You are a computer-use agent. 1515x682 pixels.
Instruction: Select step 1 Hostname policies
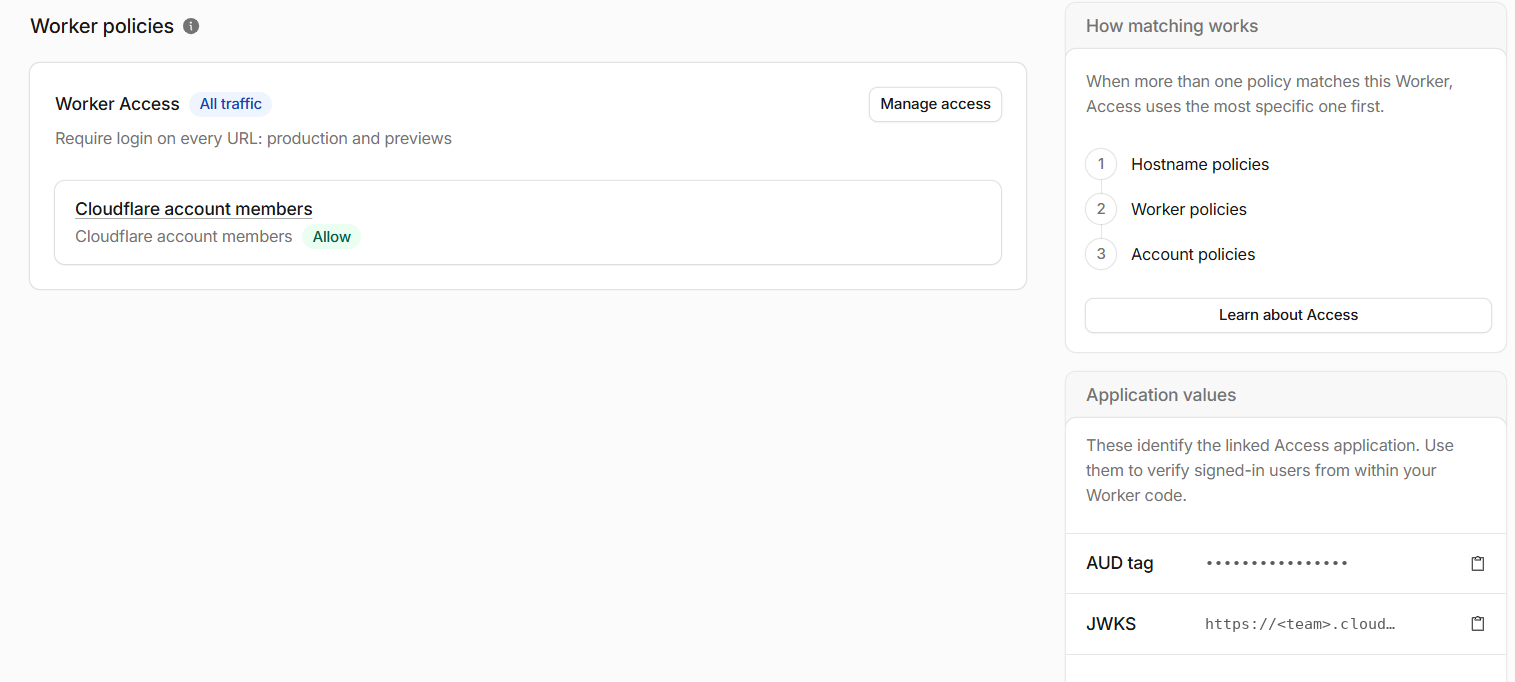[x=1199, y=164]
